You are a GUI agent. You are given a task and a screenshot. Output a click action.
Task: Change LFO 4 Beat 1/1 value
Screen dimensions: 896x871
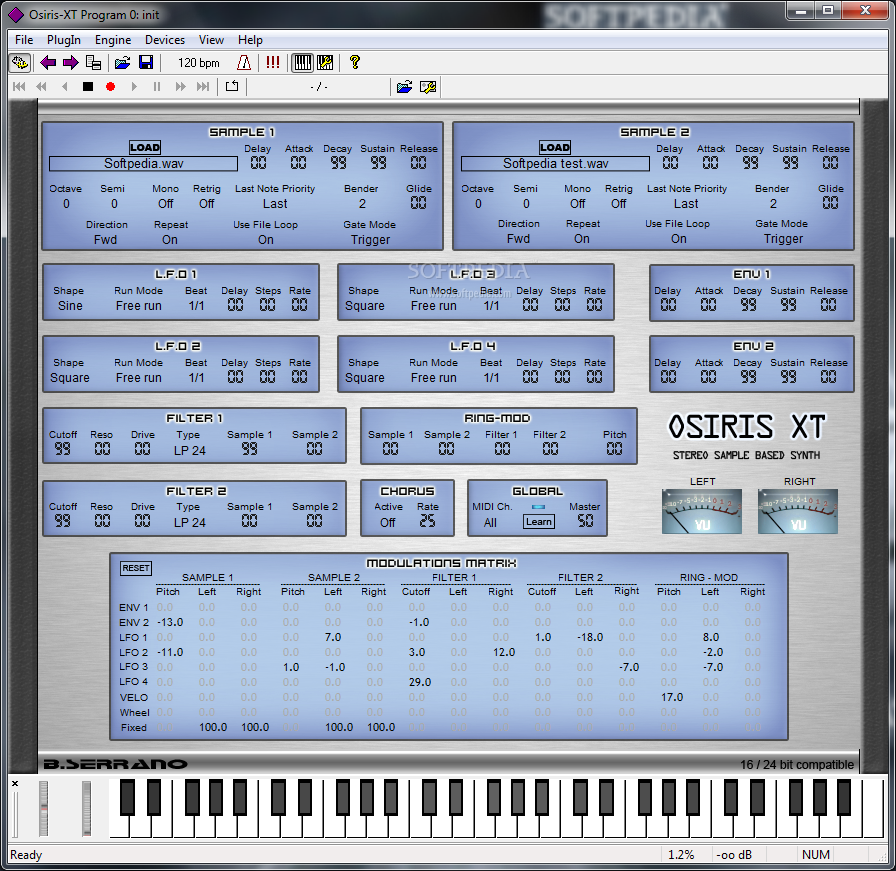click(x=491, y=378)
